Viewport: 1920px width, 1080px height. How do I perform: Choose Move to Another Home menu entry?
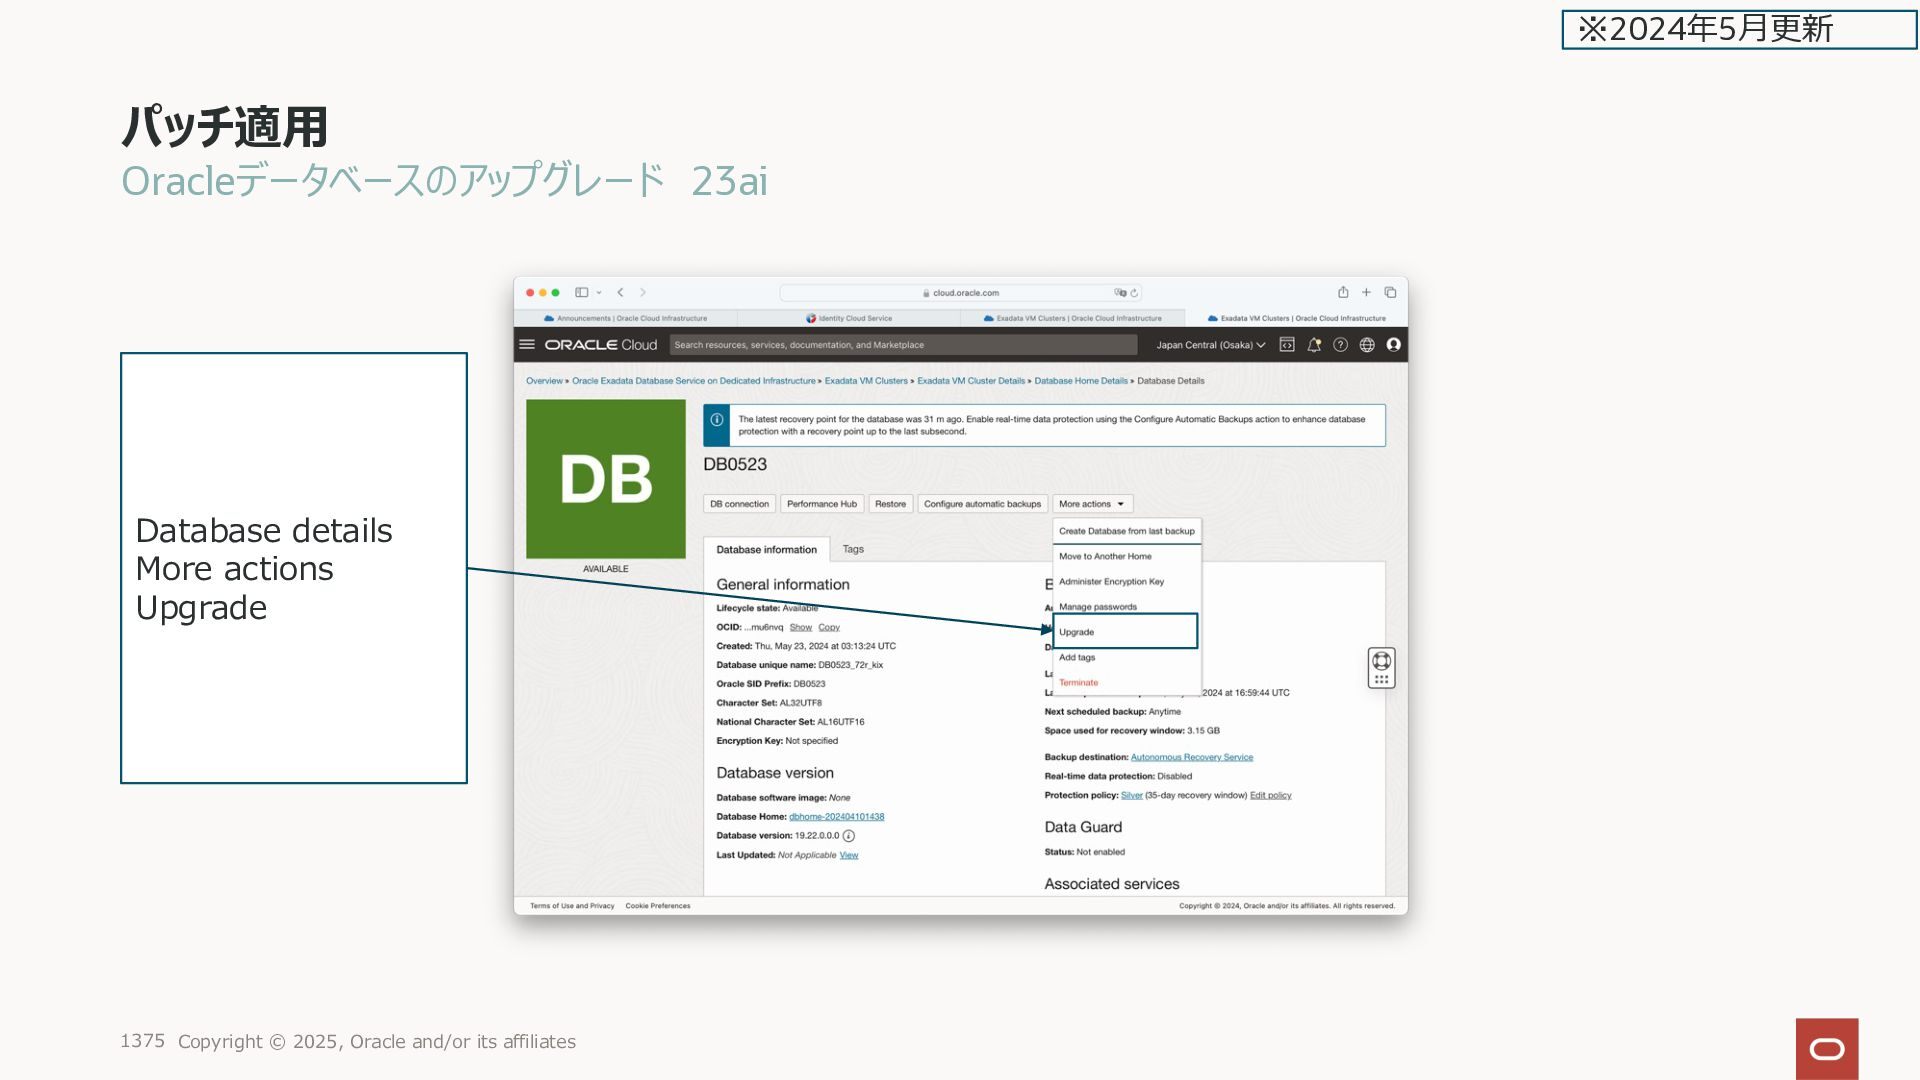(1105, 556)
